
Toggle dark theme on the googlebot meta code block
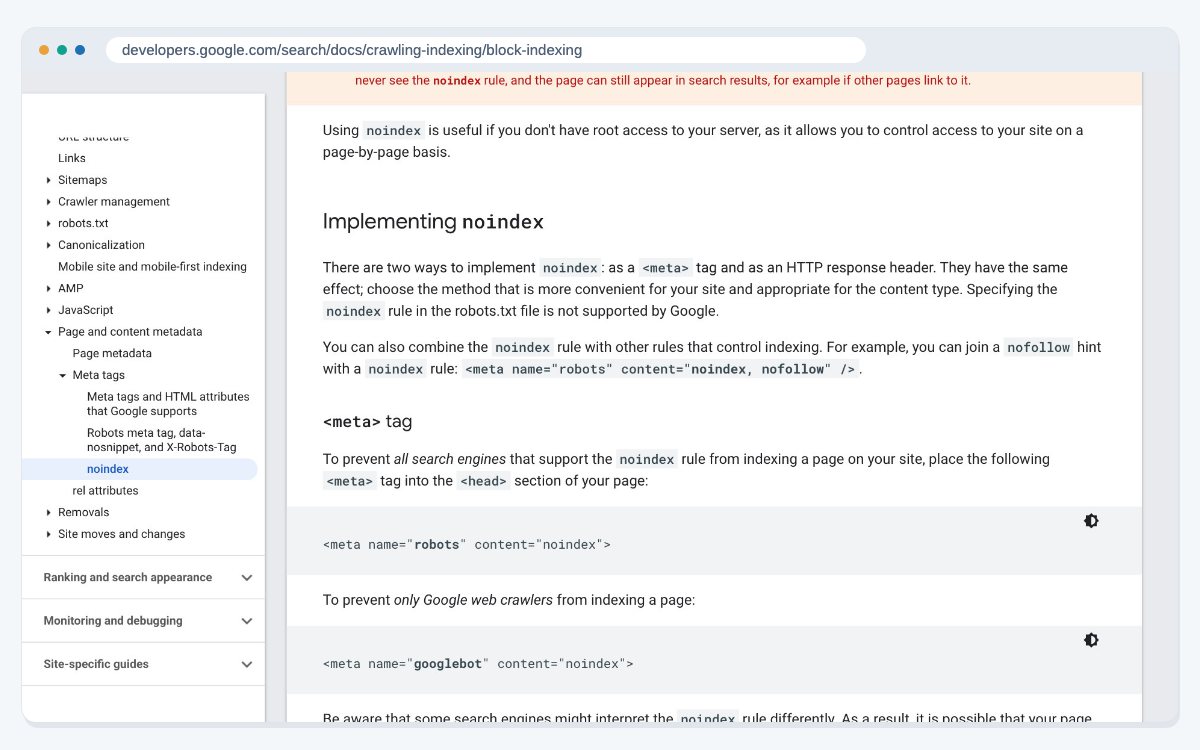(1091, 640)
